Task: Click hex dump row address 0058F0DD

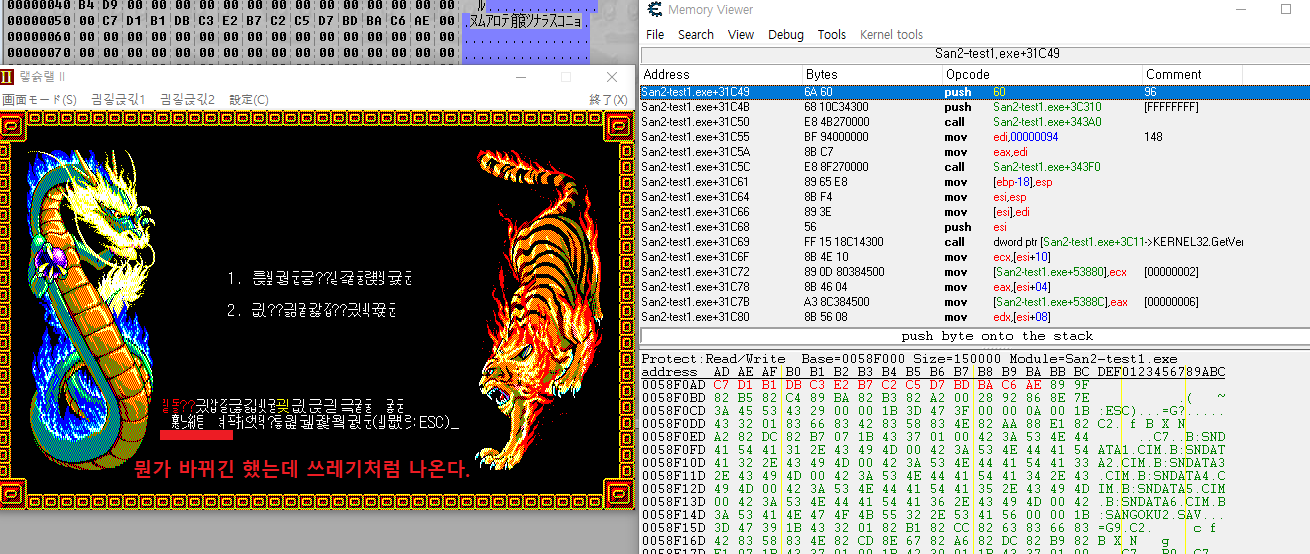Action: point(672,423)
